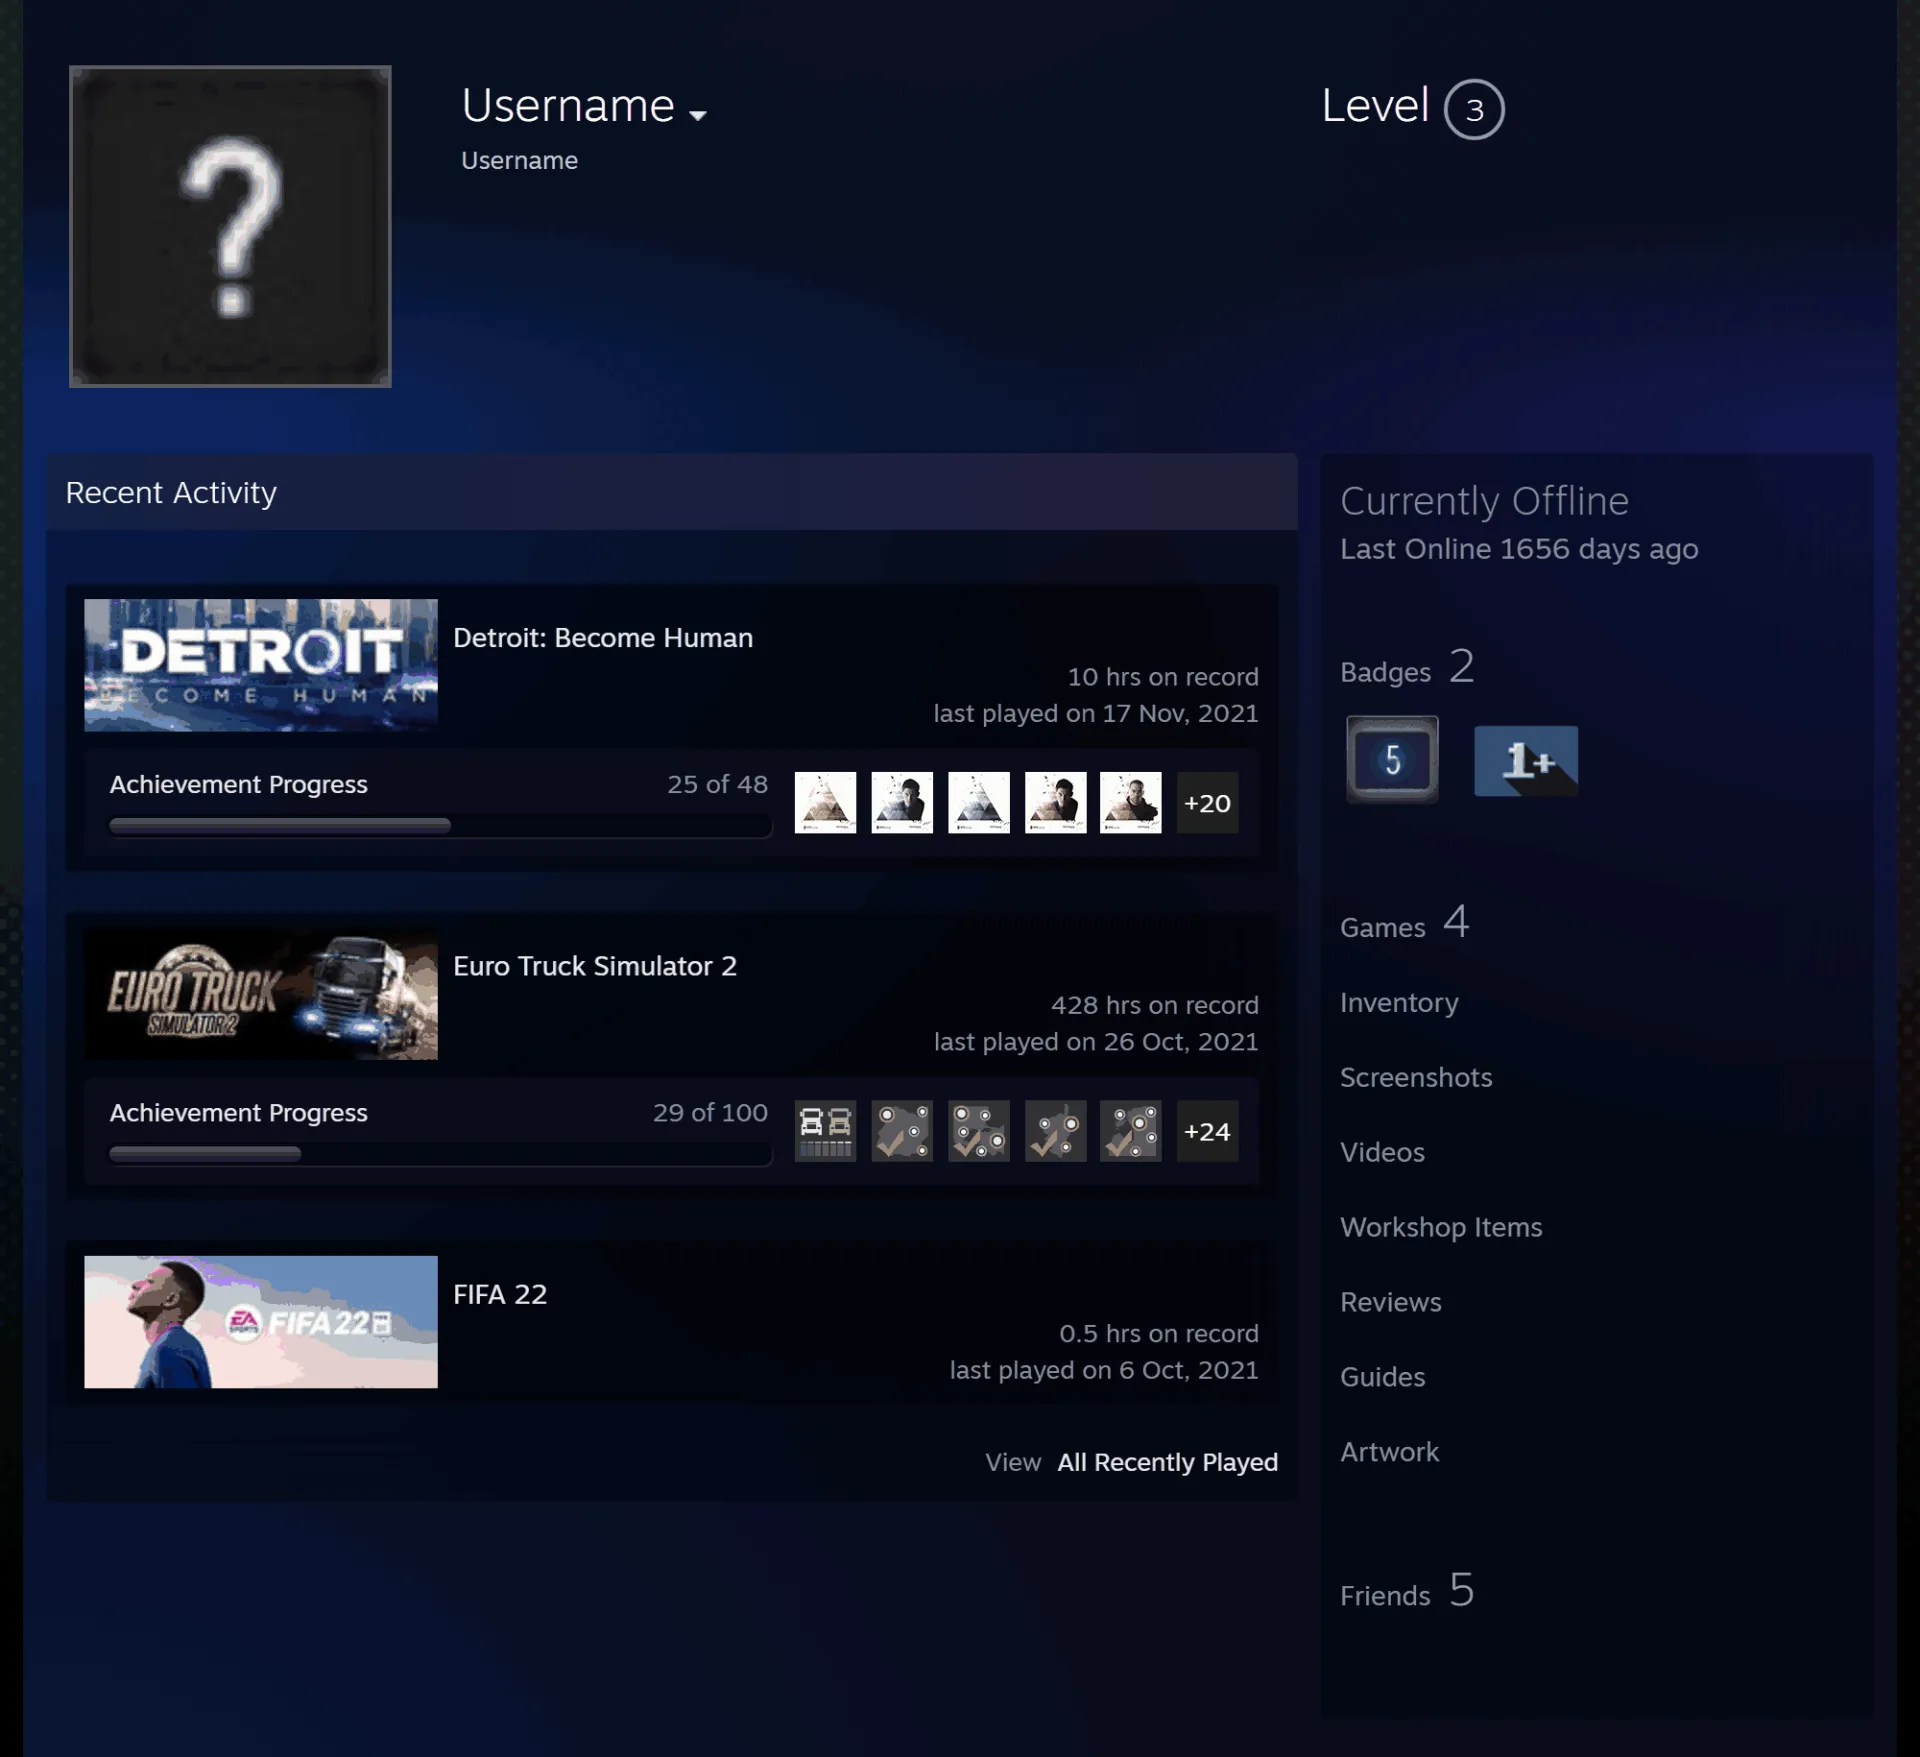Screen dimensions: 1920x1757
Task: Click third Euro Truck achievement icon
Action: tap(979, 1131)
